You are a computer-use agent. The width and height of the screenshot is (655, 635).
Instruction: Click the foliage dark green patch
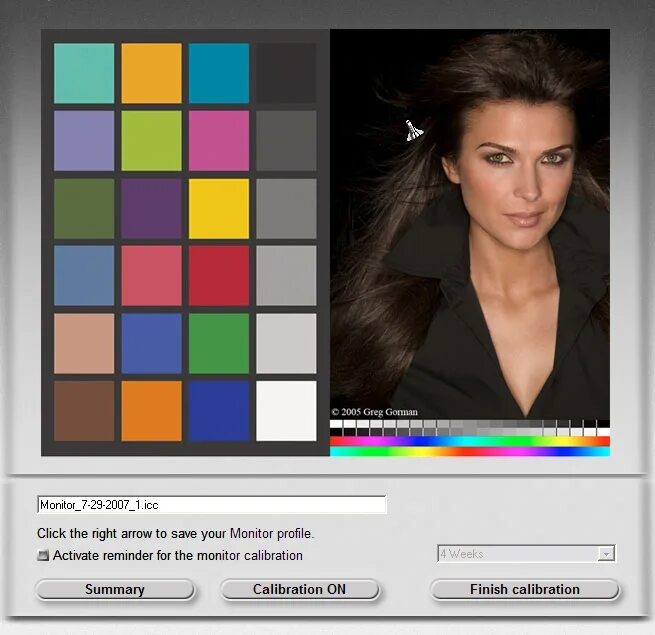coord(84,208)
